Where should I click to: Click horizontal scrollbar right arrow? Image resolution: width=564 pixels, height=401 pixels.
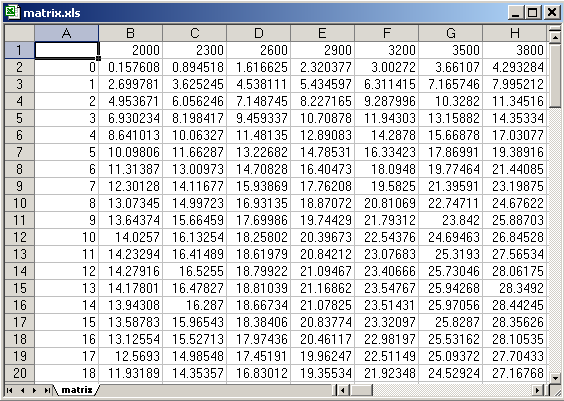tap(538, 390)
